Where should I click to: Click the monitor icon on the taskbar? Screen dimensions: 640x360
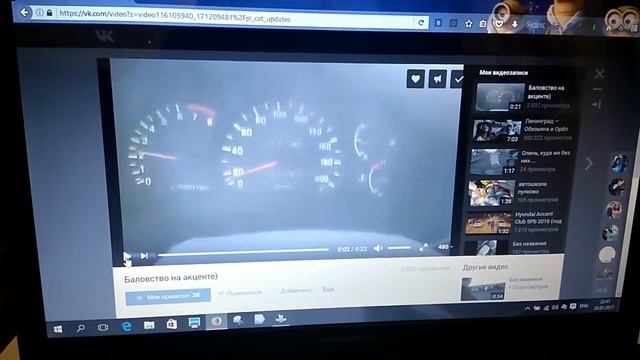coord(194,323)
